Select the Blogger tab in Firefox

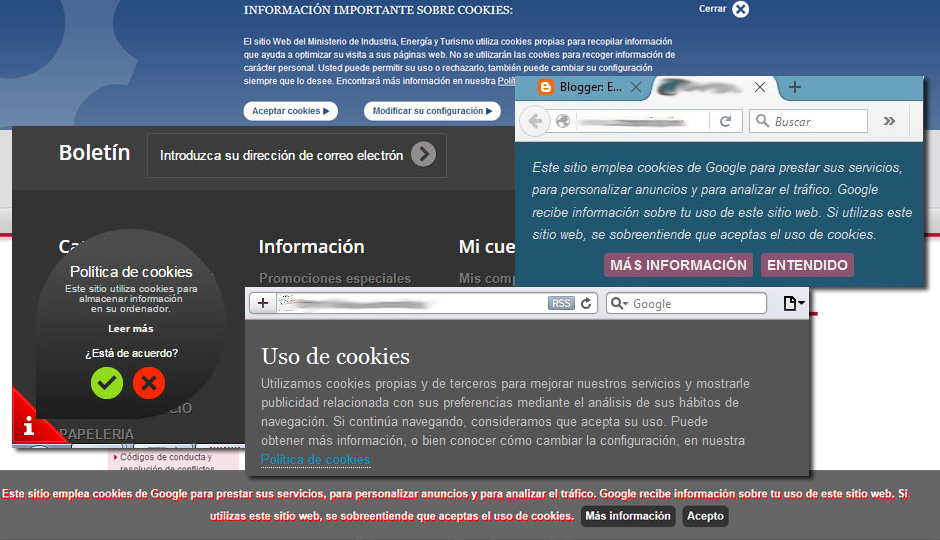tap(590, 88)
